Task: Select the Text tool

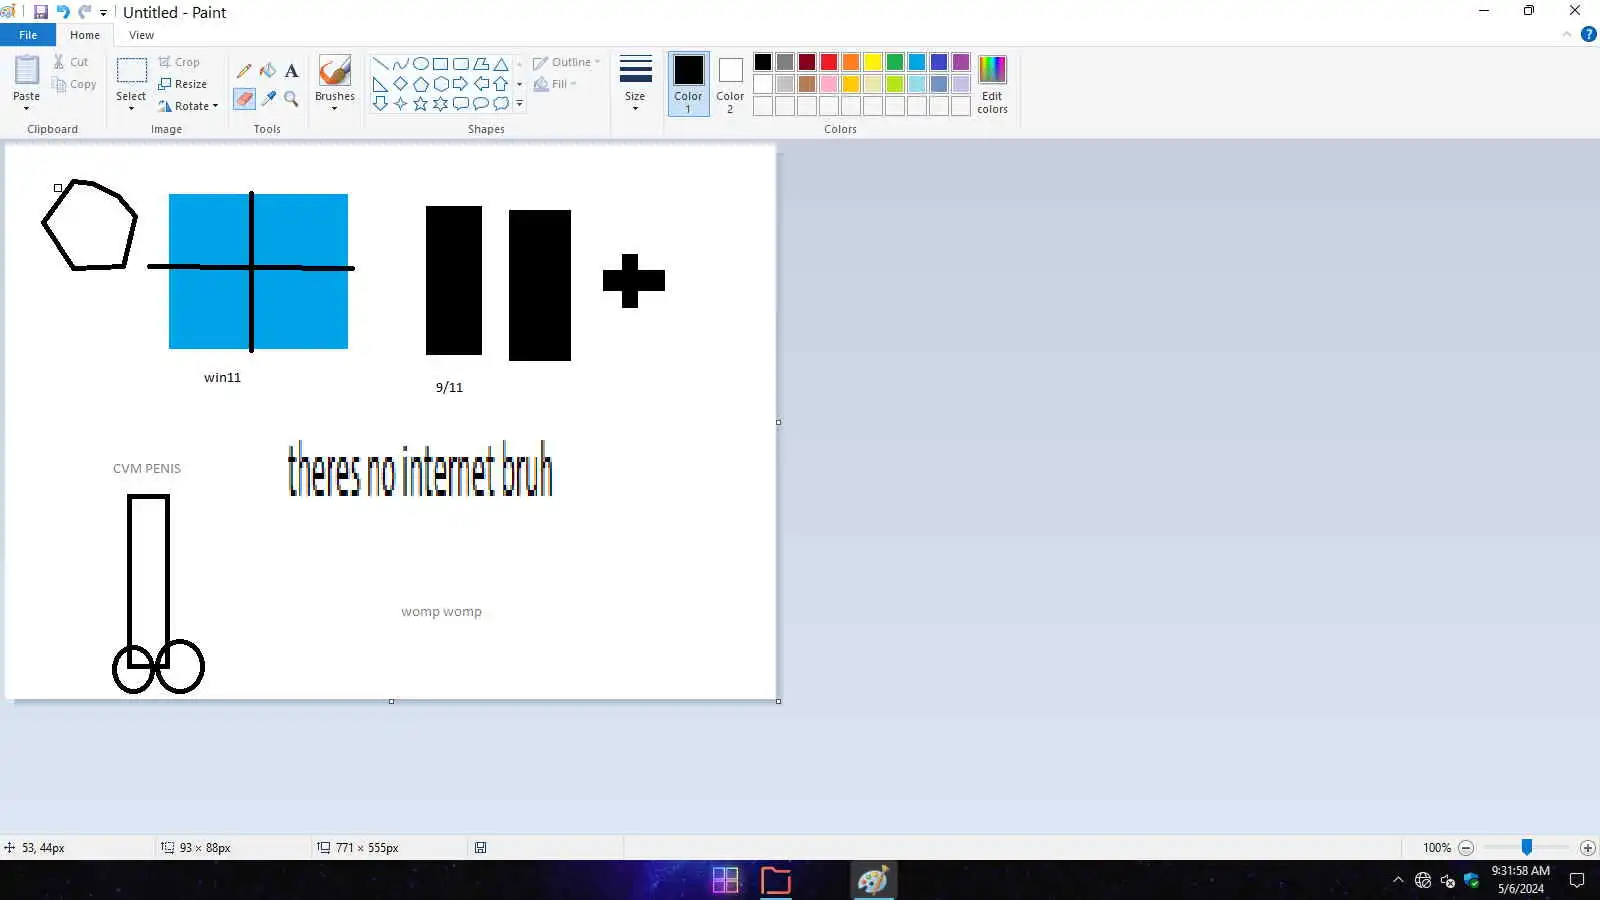Action: [291, 71]
